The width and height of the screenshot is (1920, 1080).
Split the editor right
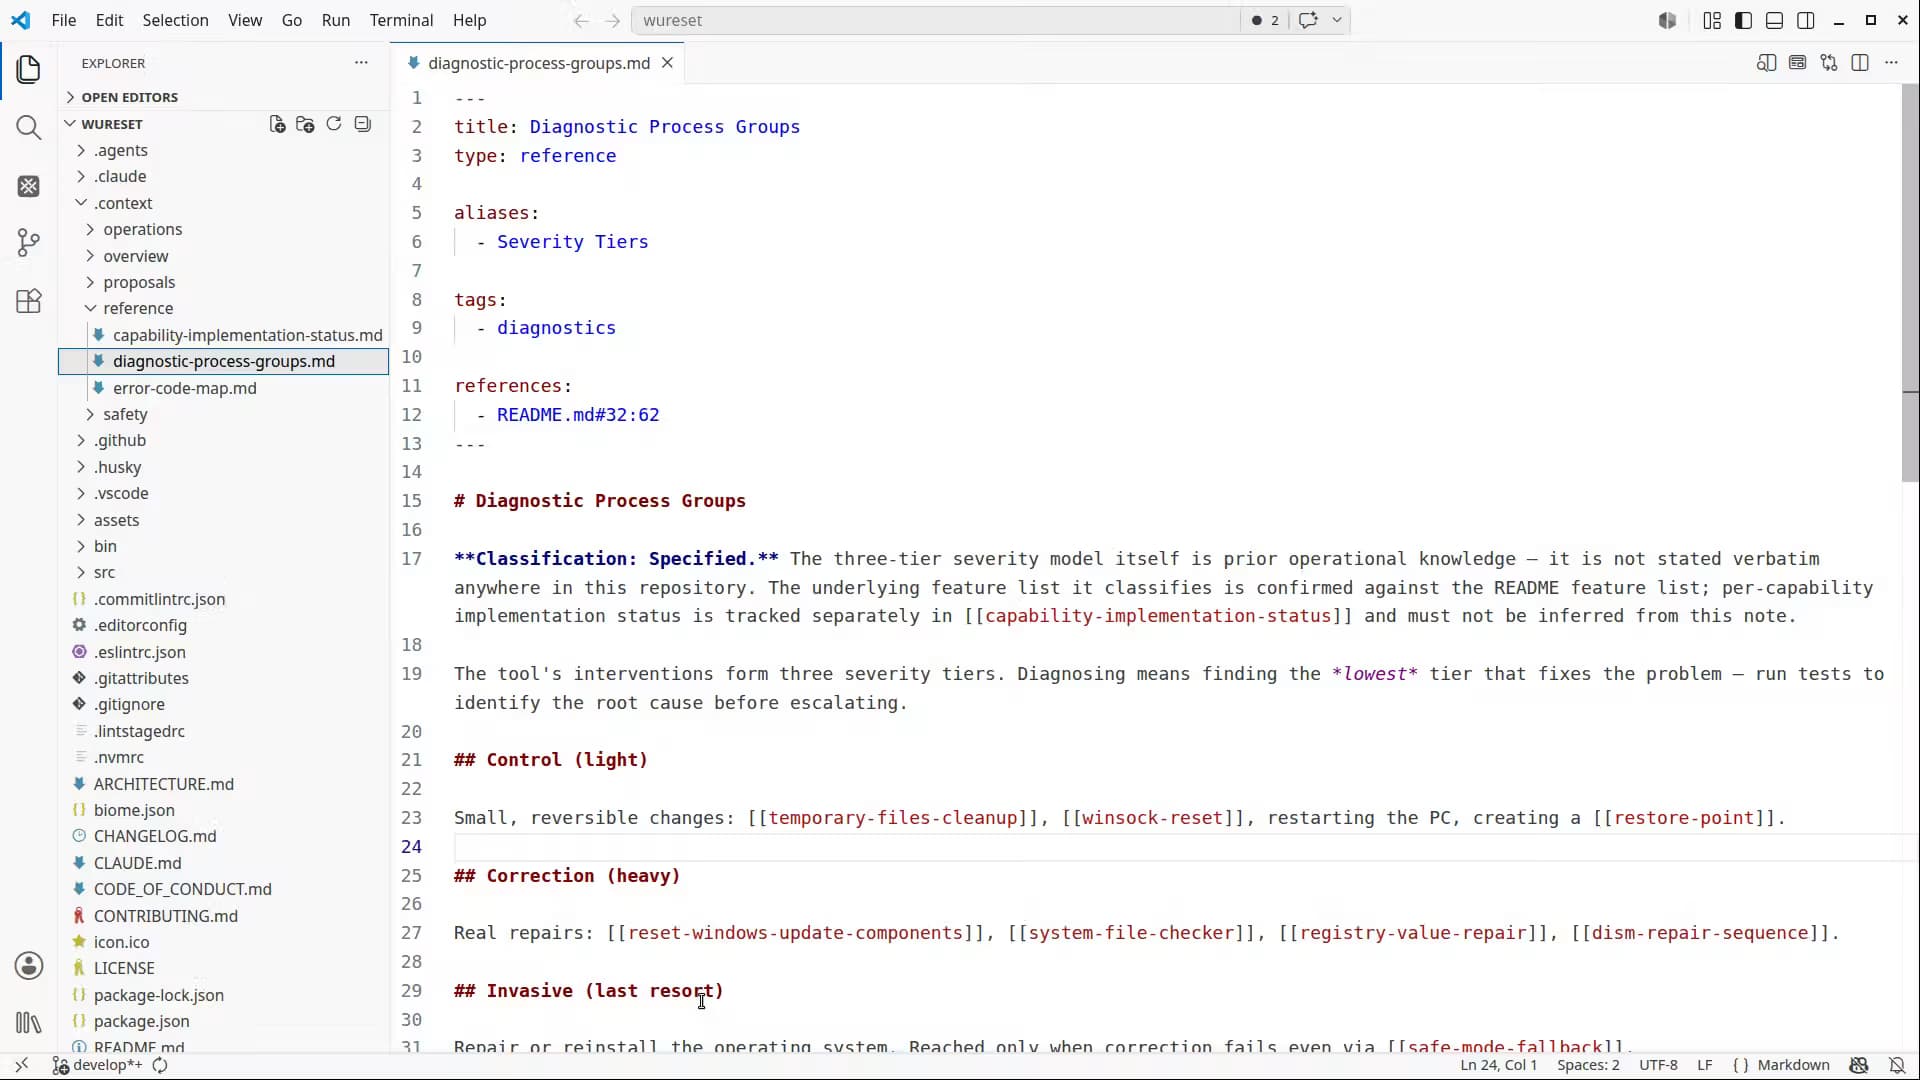pyautogui.click(x=1860, y=63)
